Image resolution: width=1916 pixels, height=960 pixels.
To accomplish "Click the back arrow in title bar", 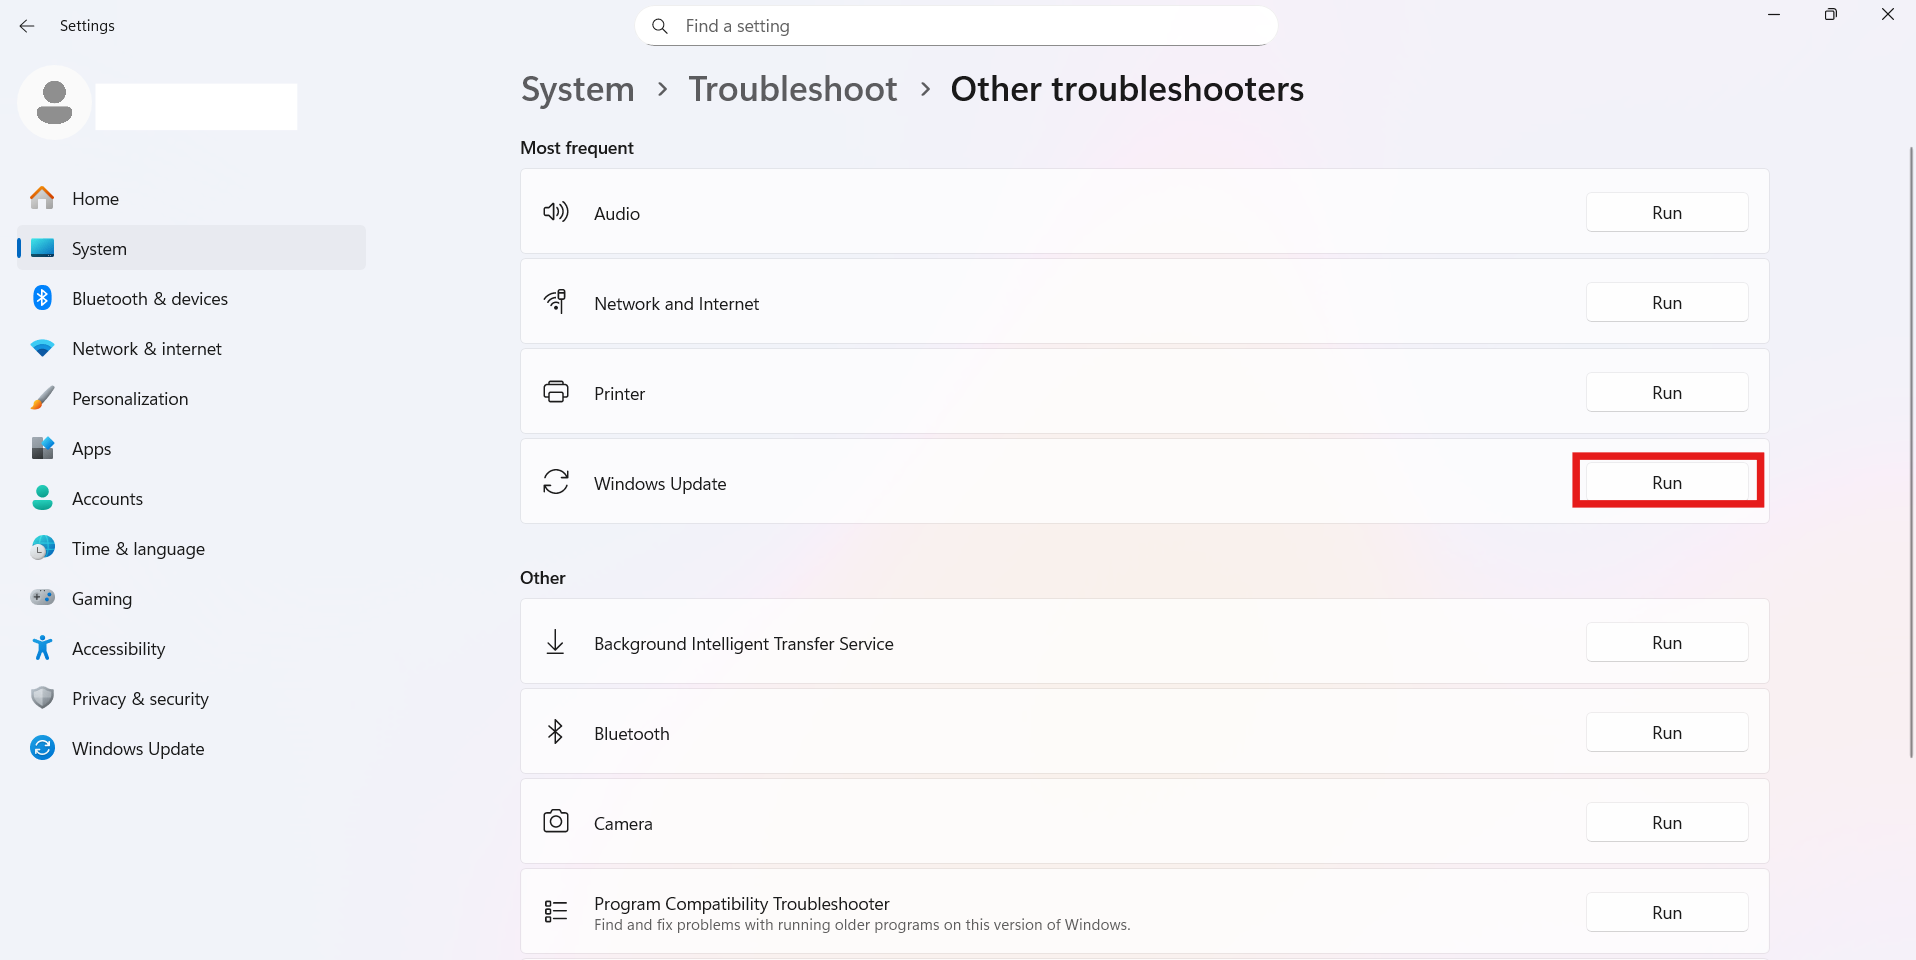I will coord(27,26).
